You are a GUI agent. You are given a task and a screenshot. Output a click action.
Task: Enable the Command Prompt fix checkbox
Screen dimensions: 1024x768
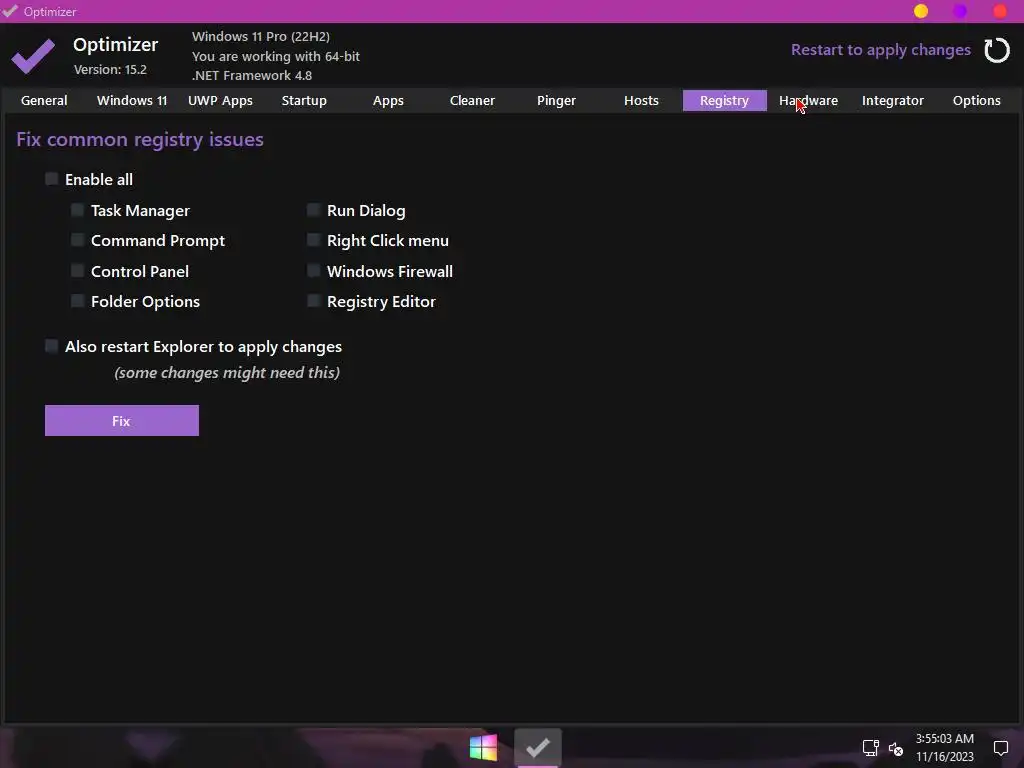pyautogui.click(x=77, y=240)
